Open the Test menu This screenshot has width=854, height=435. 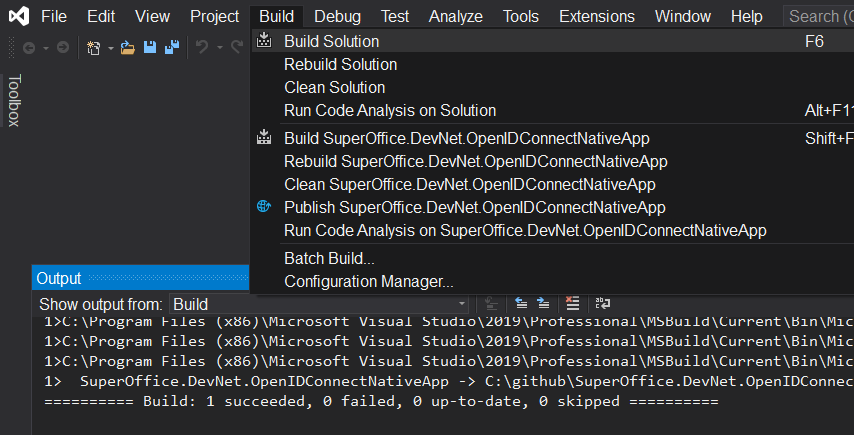395,16
